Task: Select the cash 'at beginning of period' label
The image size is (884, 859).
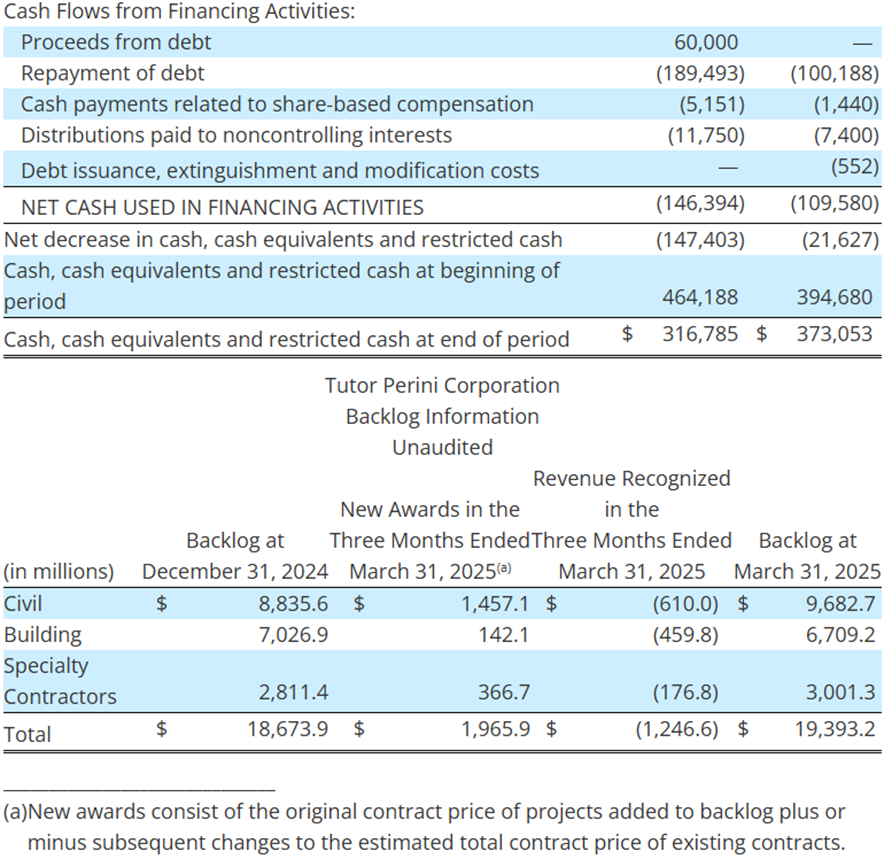Action: click(x=281, y=286)
